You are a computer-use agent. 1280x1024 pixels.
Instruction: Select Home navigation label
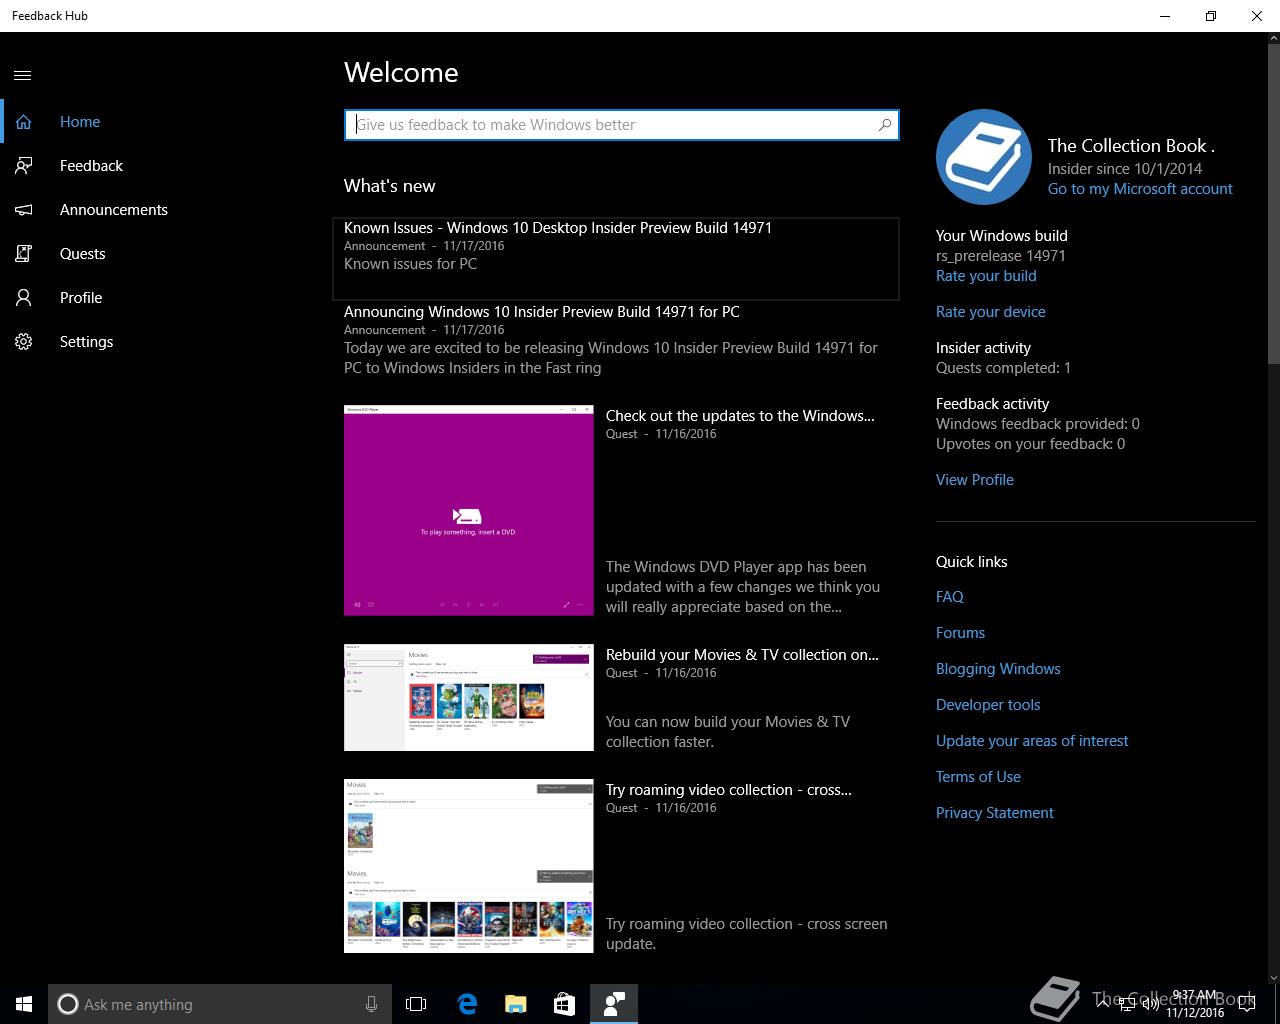click(80, 122)
